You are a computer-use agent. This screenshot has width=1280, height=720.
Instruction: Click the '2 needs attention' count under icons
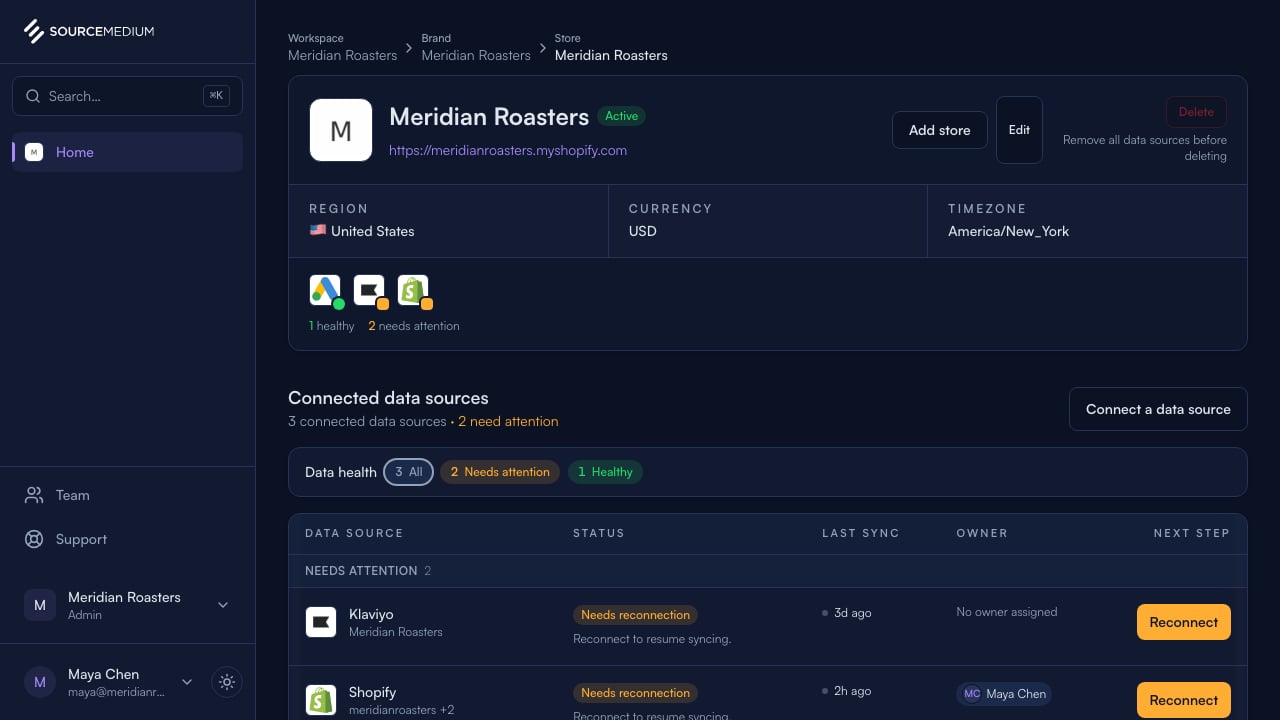[414, 326]
